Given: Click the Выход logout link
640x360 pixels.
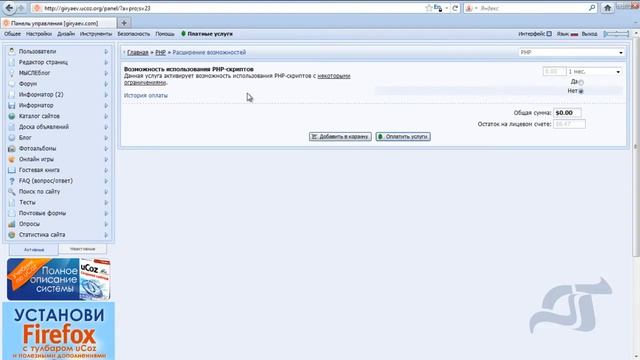Looking at the screenshot, I should coord(589,34).
